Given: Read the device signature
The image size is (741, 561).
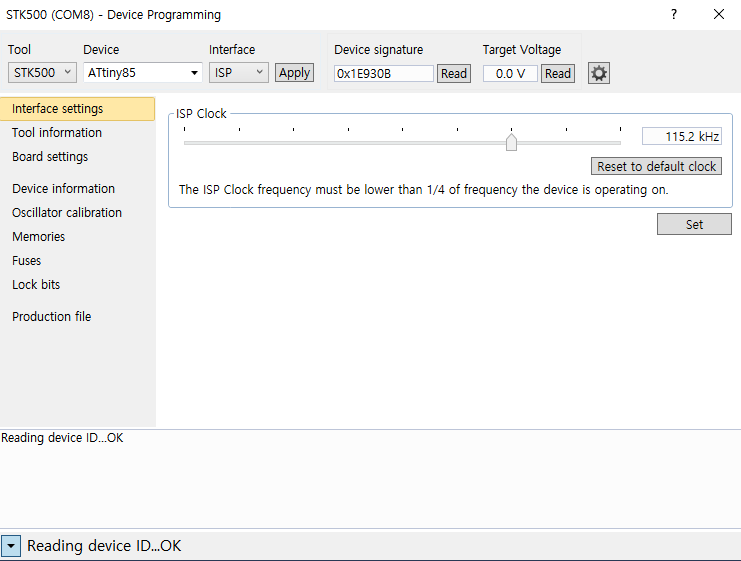Looking at the screenshot, I should pyautogui.click(x=454, y=73).
